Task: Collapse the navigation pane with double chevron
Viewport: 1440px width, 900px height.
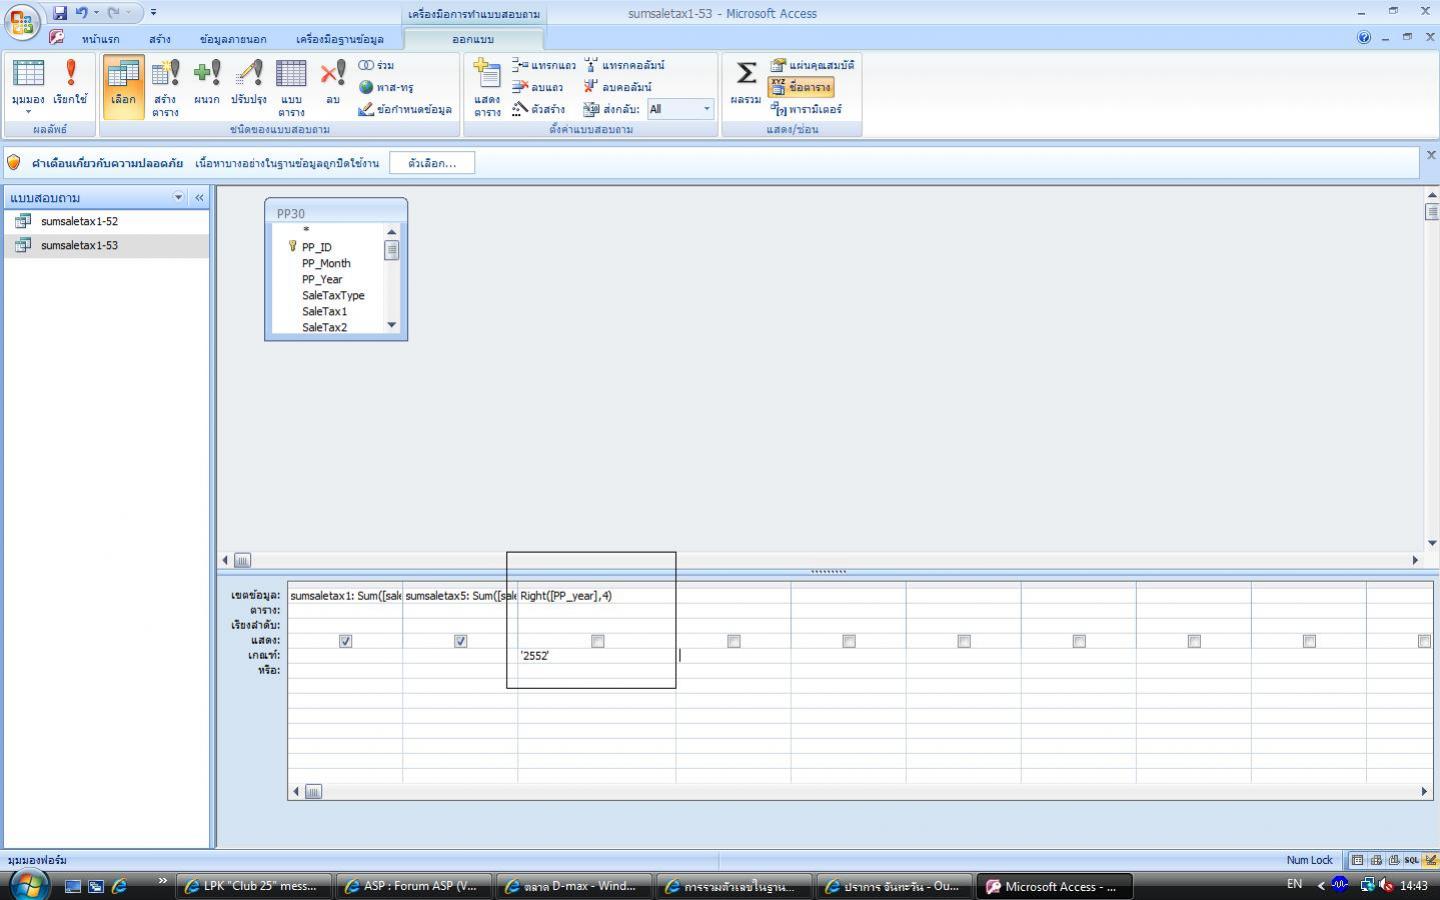Action: tap(199, 197)
